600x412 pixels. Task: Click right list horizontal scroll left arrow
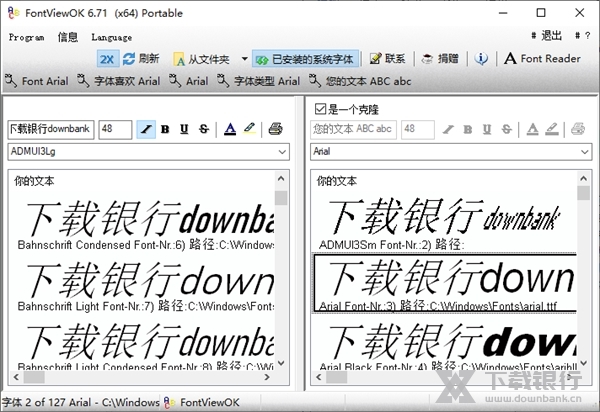tap(318, 377)
